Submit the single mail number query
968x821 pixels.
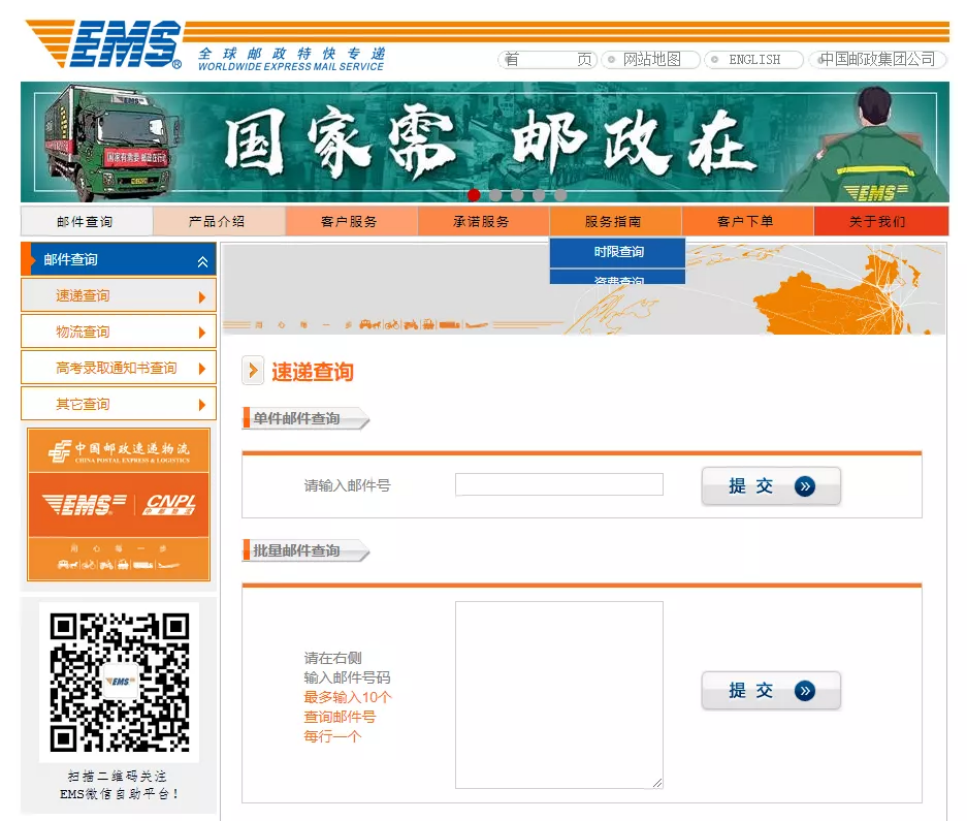[771, 486]
